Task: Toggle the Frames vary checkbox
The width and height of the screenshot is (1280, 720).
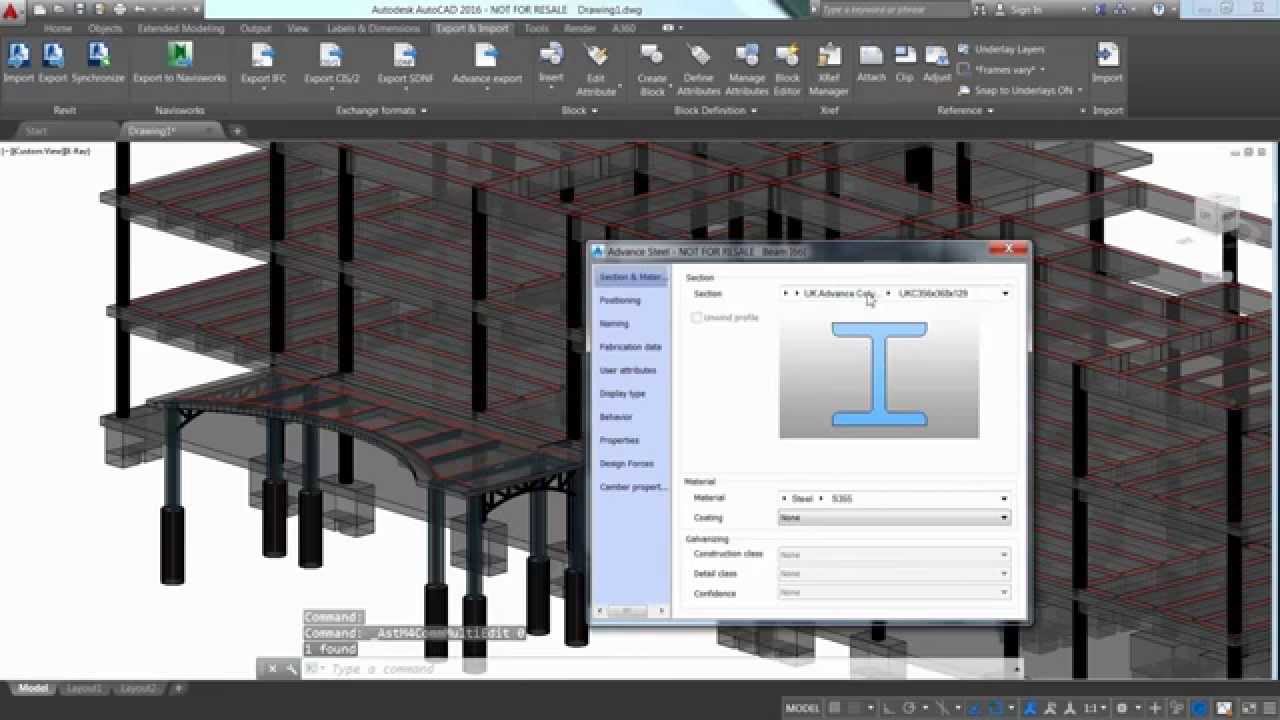Action: point(963,70)
